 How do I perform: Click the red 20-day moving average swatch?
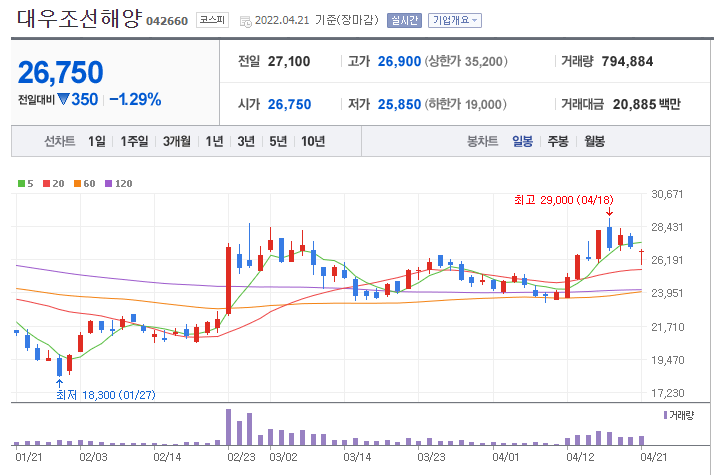tap(46, 184)
